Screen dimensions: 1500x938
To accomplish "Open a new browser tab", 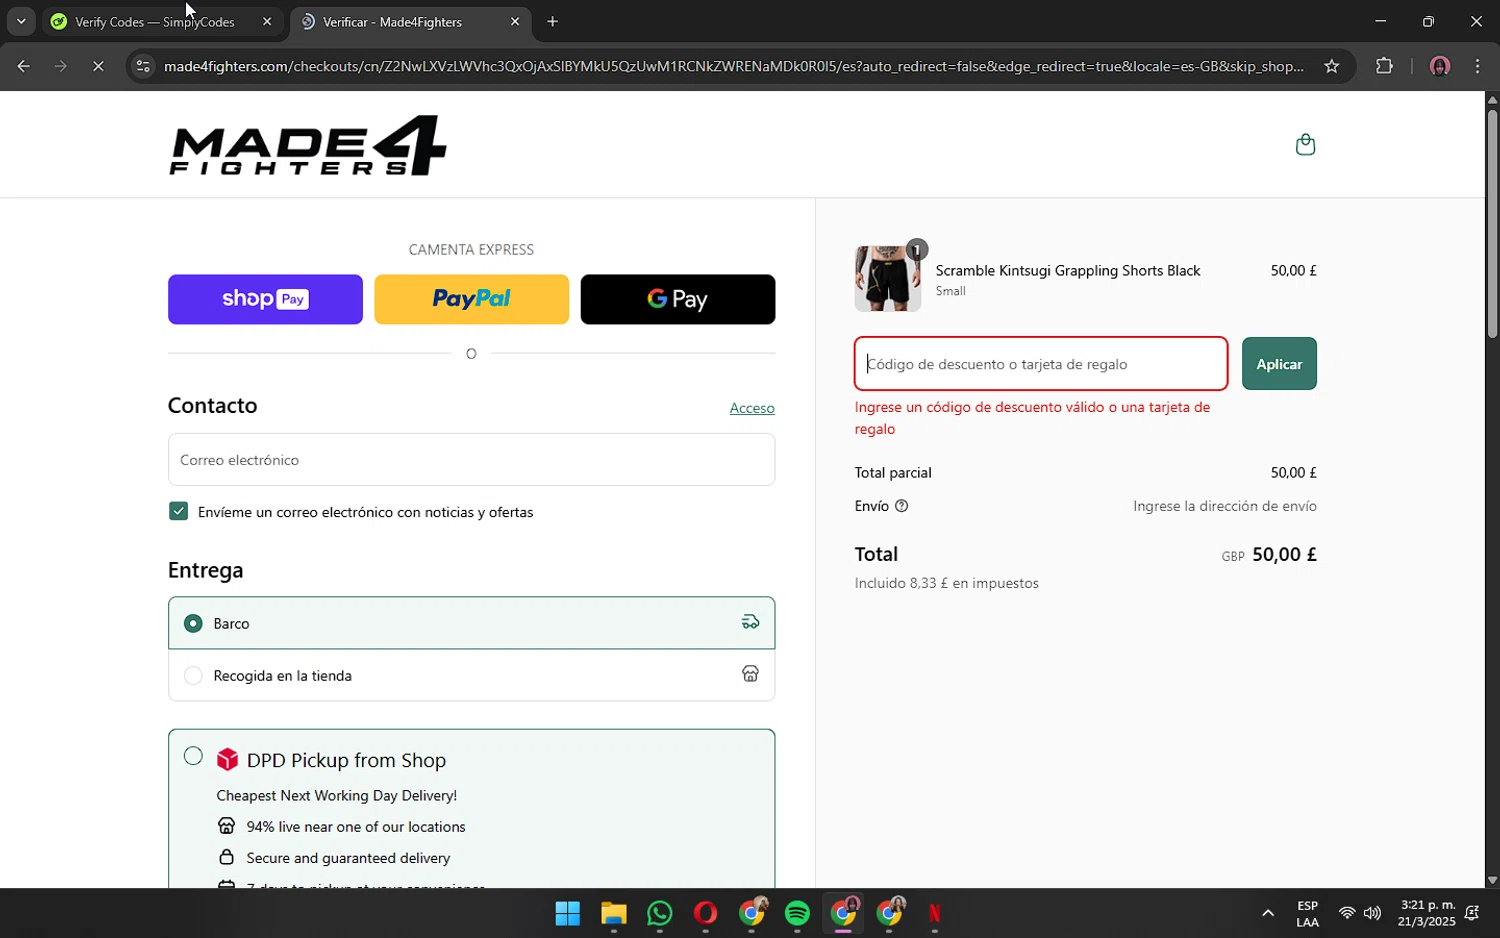I will [552, 21].
